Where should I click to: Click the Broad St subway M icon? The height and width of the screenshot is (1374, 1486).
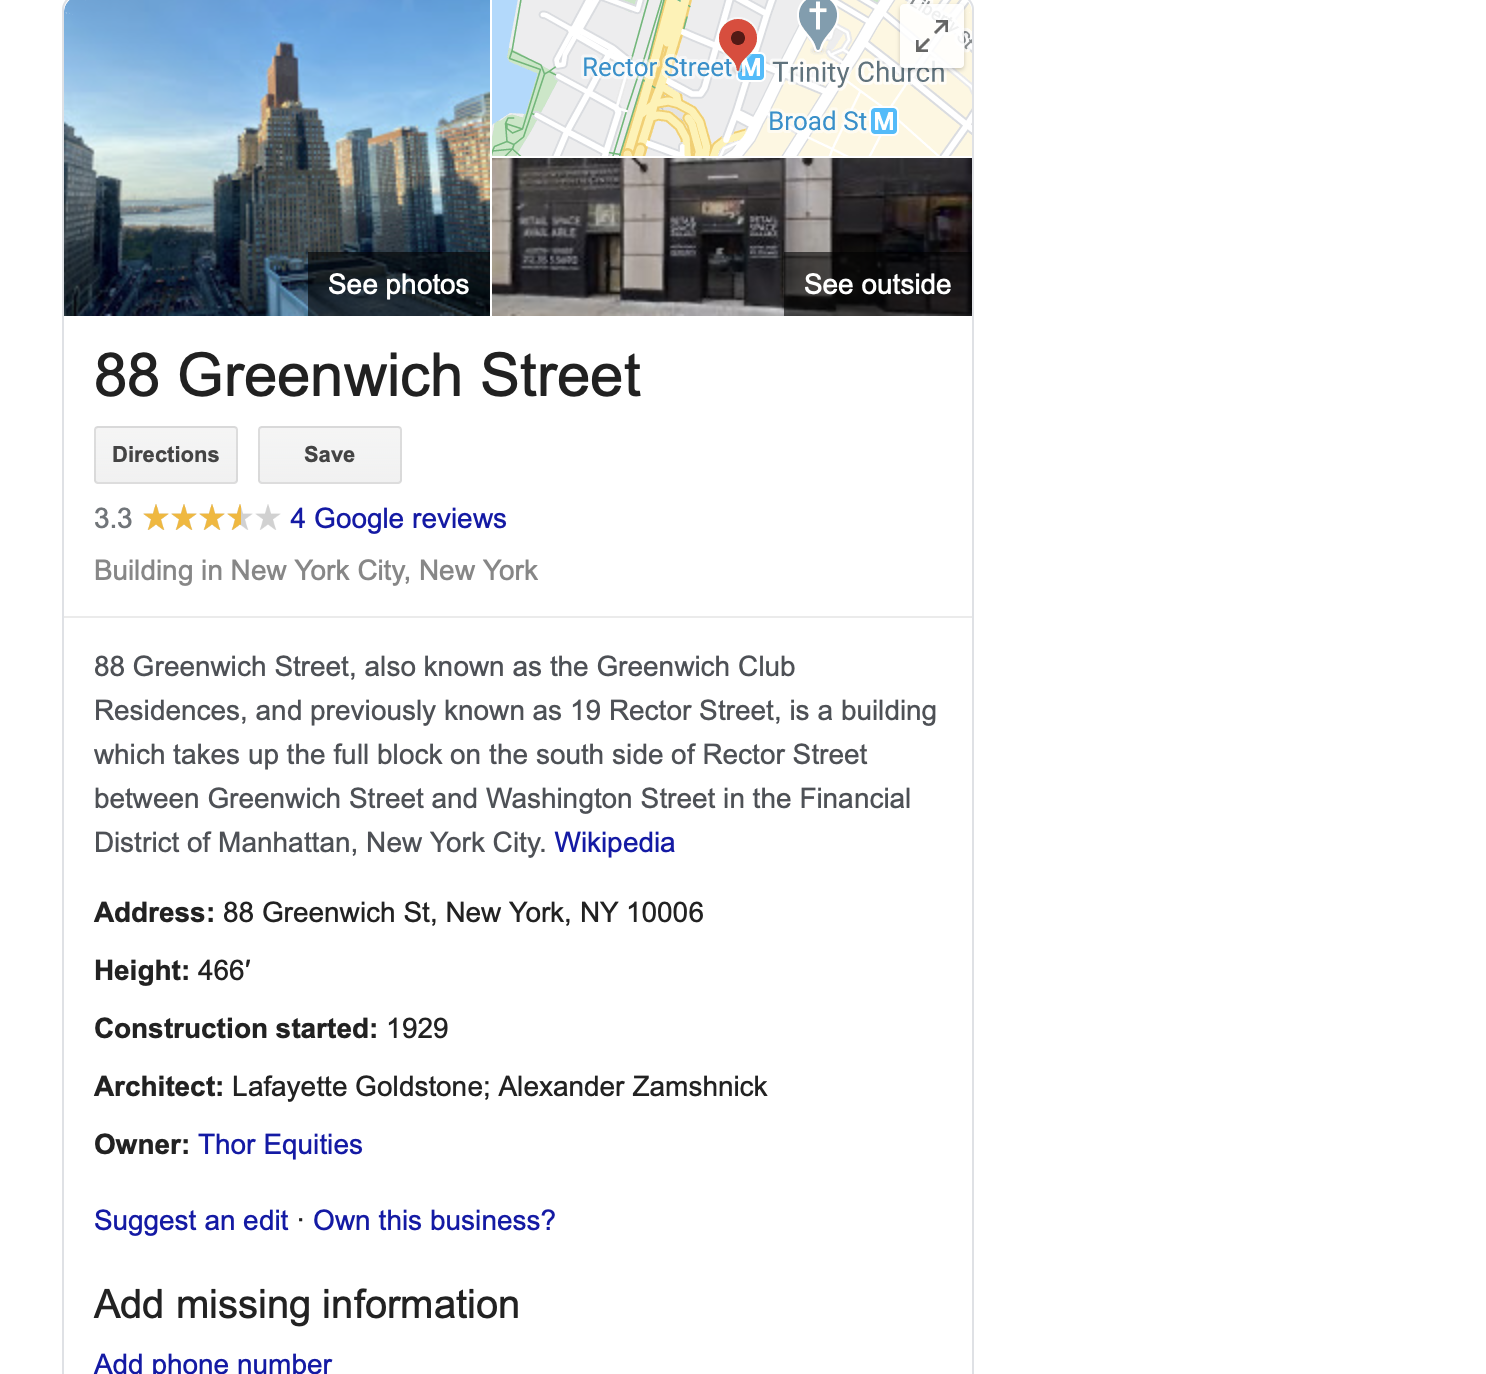click(x=884, y=121)
